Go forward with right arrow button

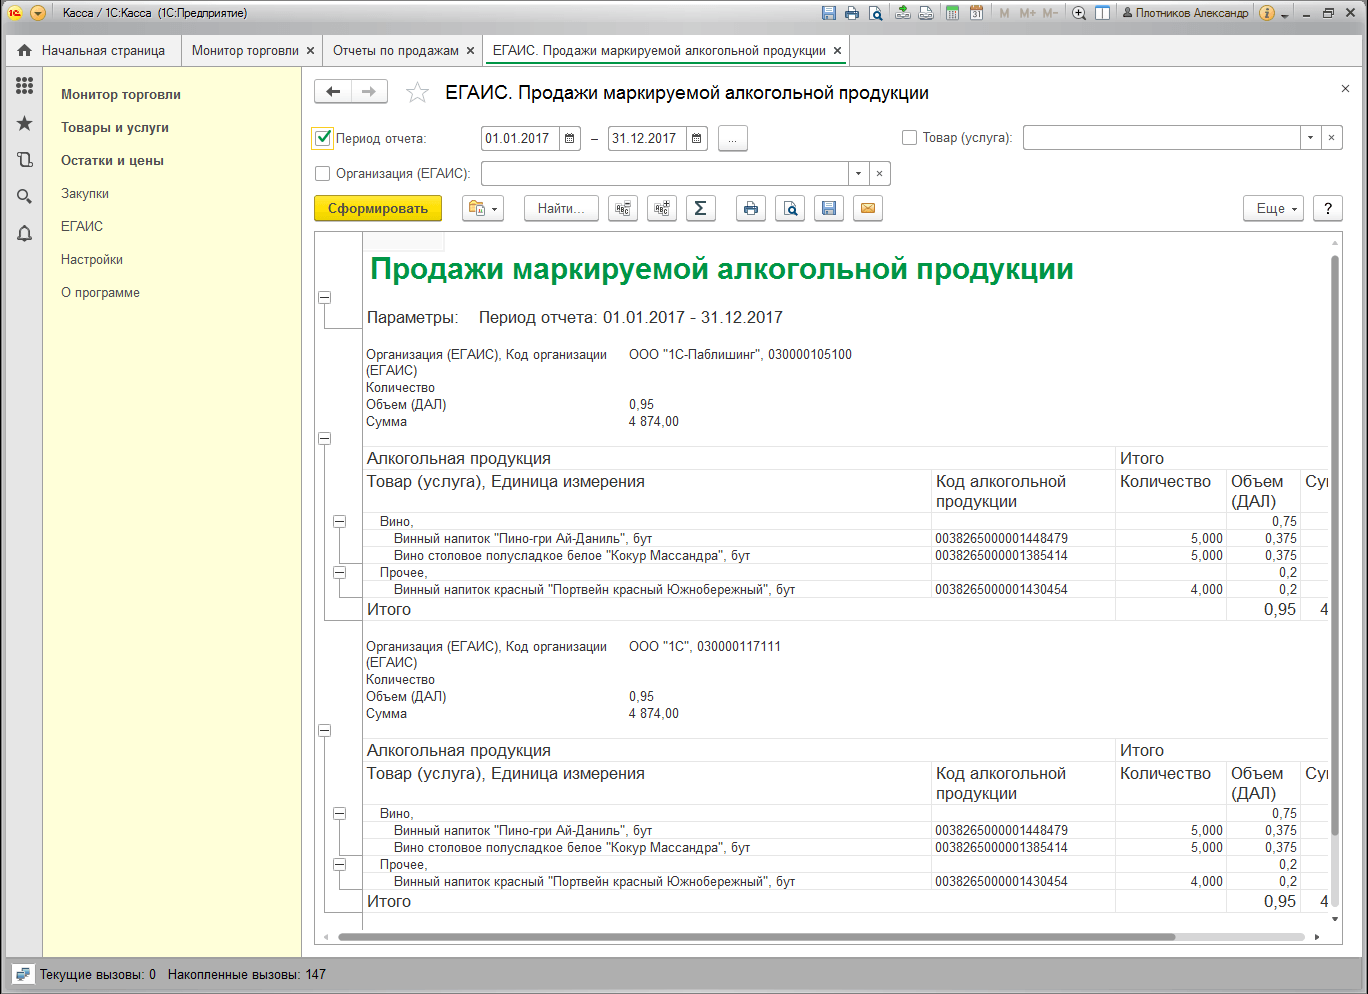pos(369,92)
